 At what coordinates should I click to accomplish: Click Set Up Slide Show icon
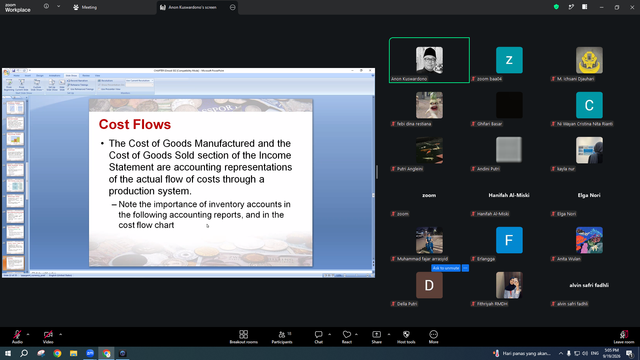click(52, 84)
